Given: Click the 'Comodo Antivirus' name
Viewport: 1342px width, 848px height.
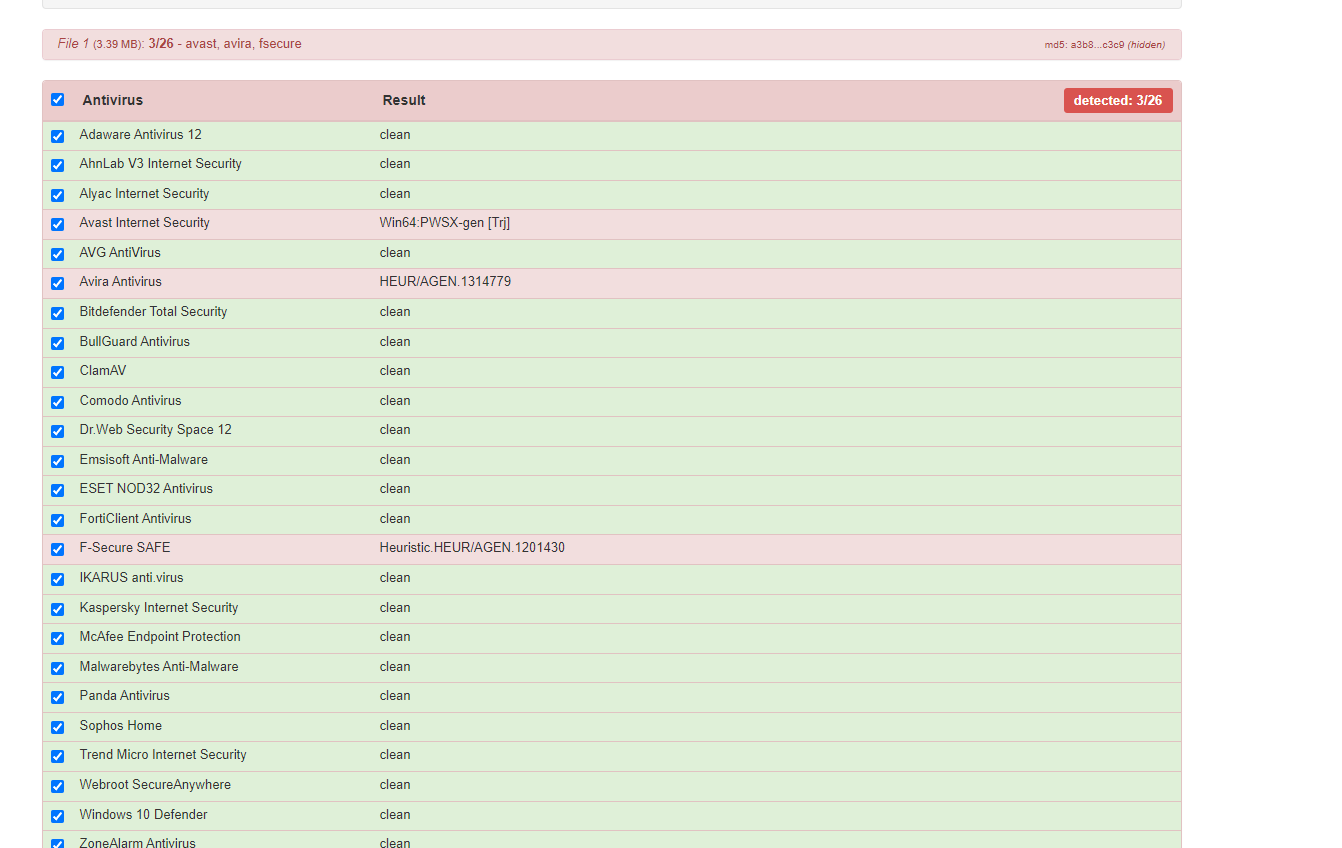Looking at the screenshot, I should [130, 401].
